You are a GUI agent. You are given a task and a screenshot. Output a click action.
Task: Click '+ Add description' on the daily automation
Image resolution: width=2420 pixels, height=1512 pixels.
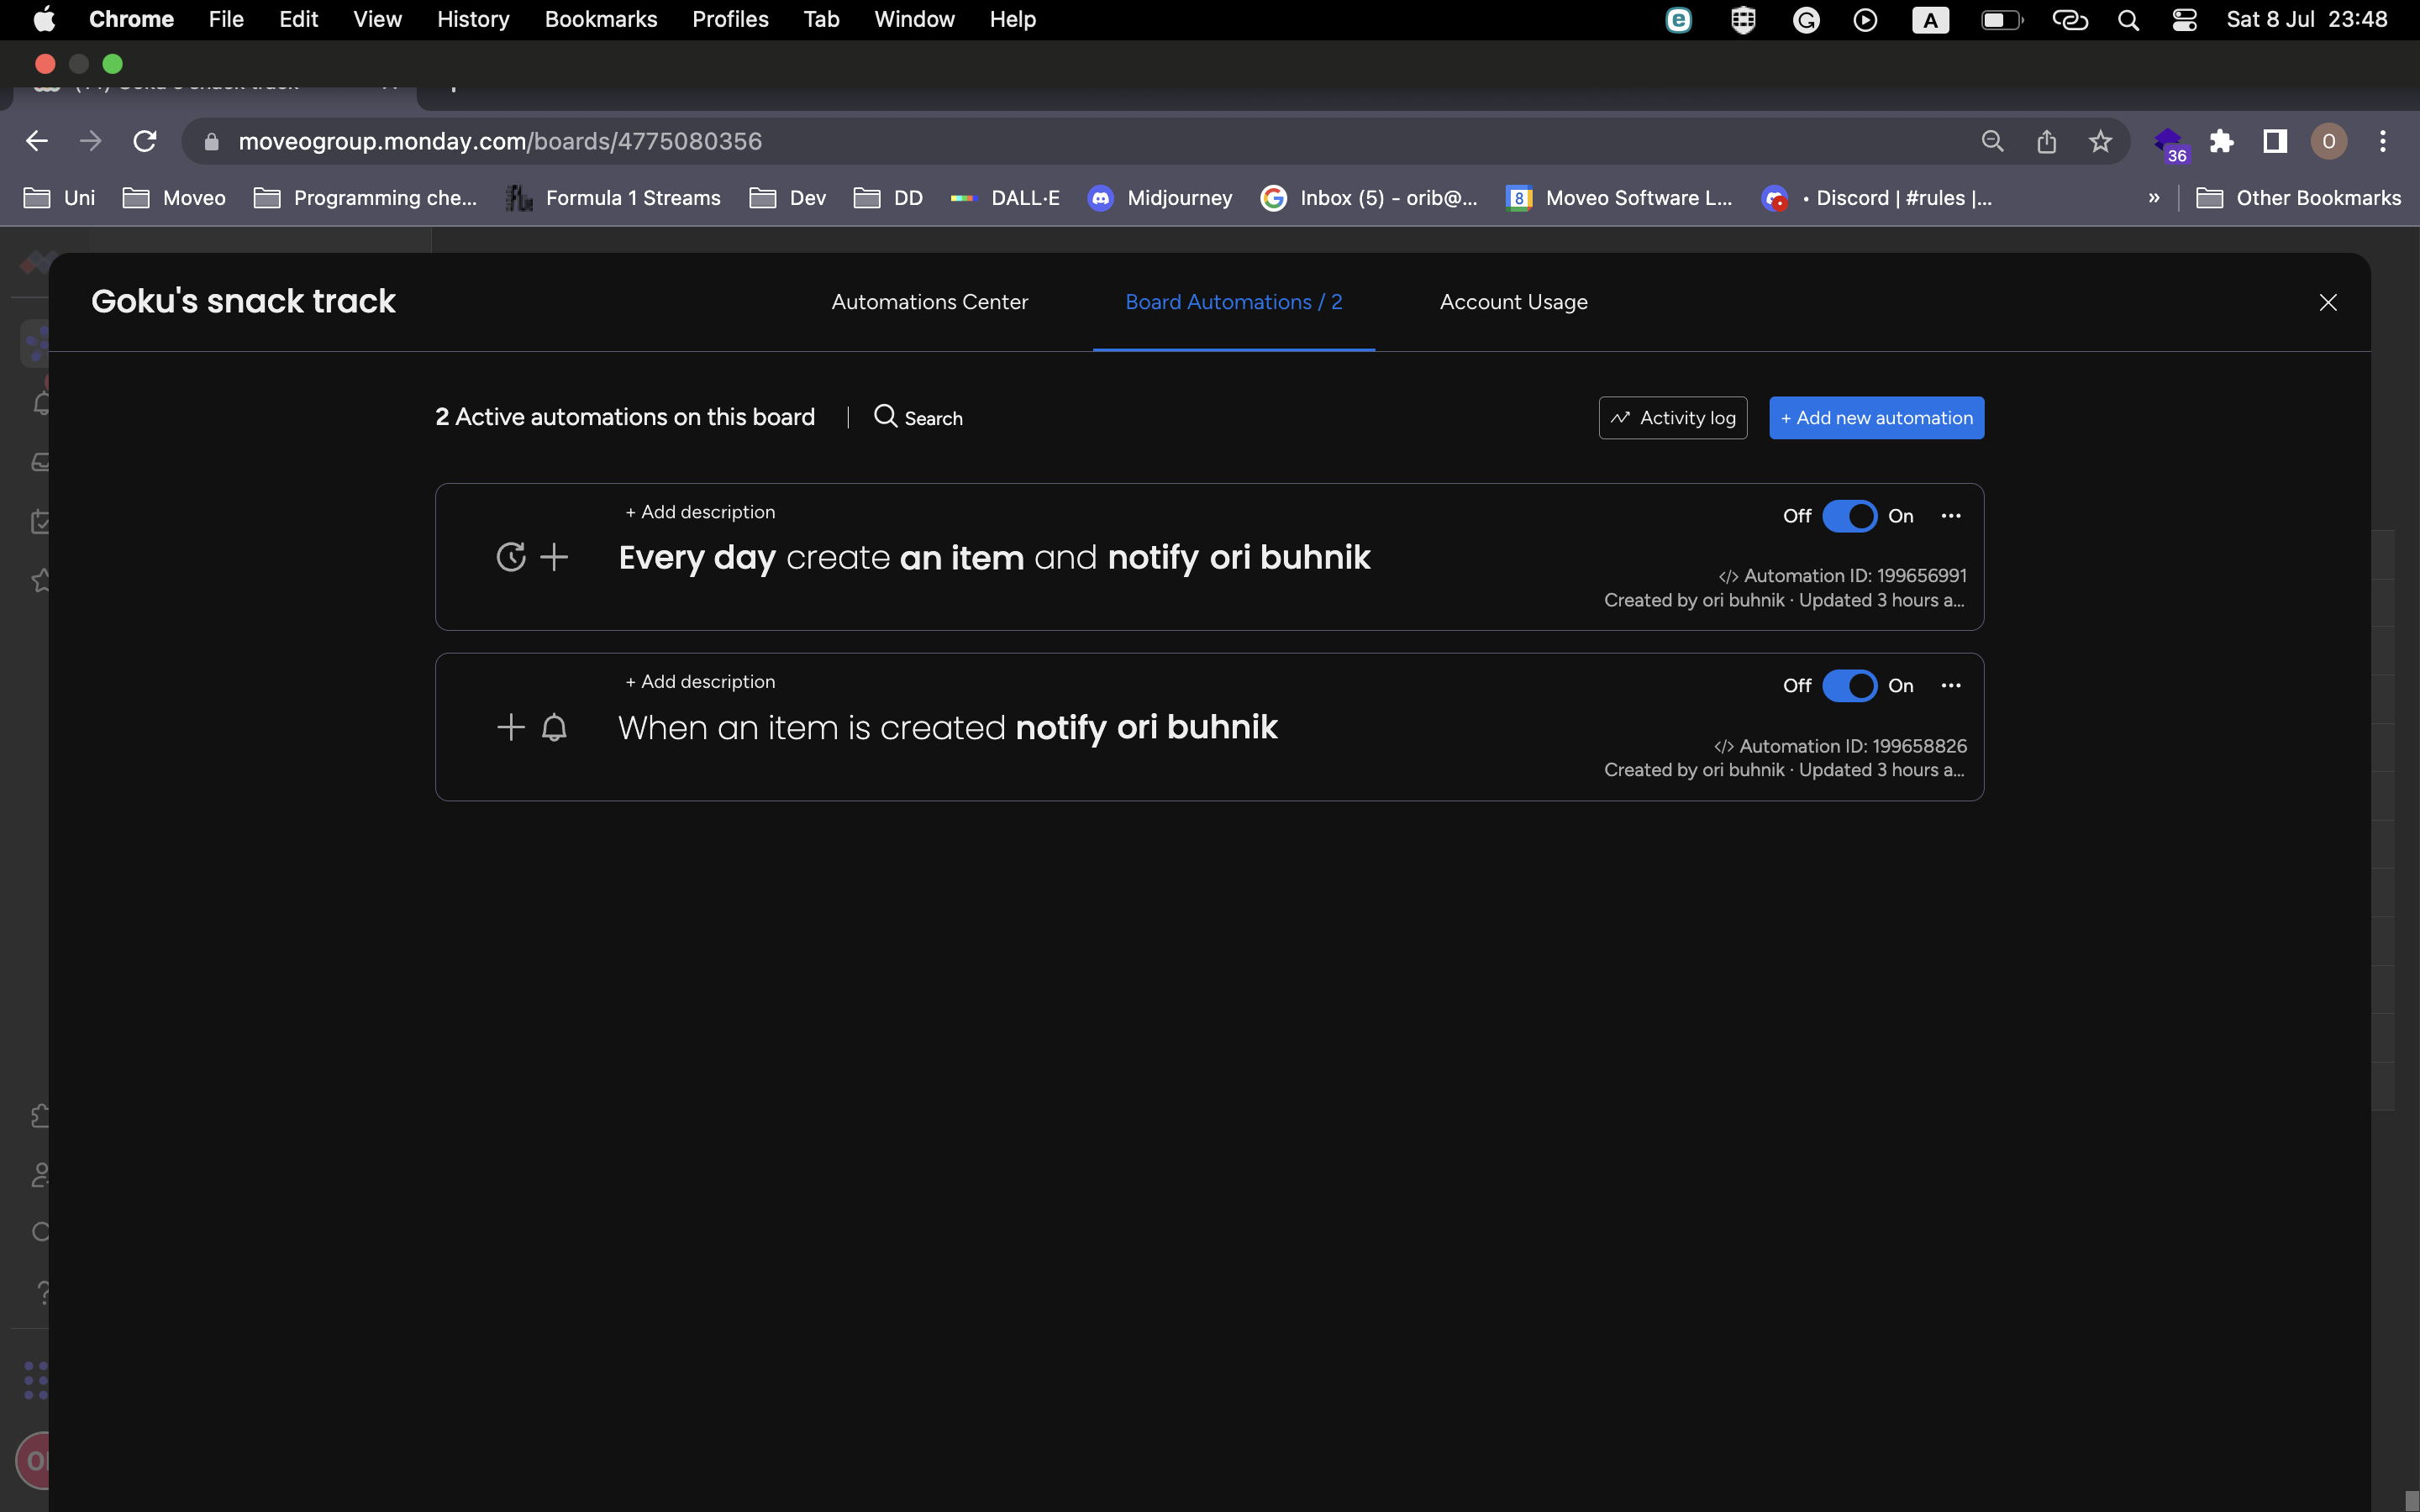pos(699,511)
